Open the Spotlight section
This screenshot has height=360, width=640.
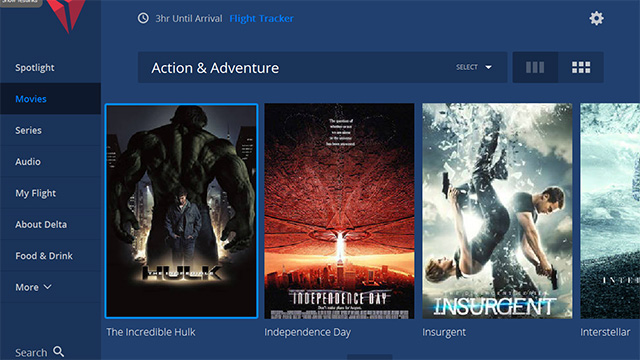[35, 68]
